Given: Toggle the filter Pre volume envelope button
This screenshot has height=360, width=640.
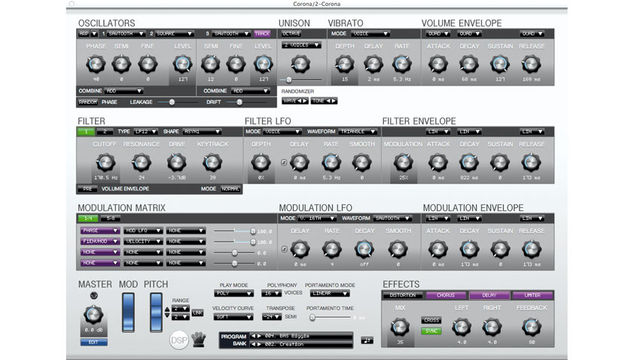Looking at the screenshot, I should point(87,189).
